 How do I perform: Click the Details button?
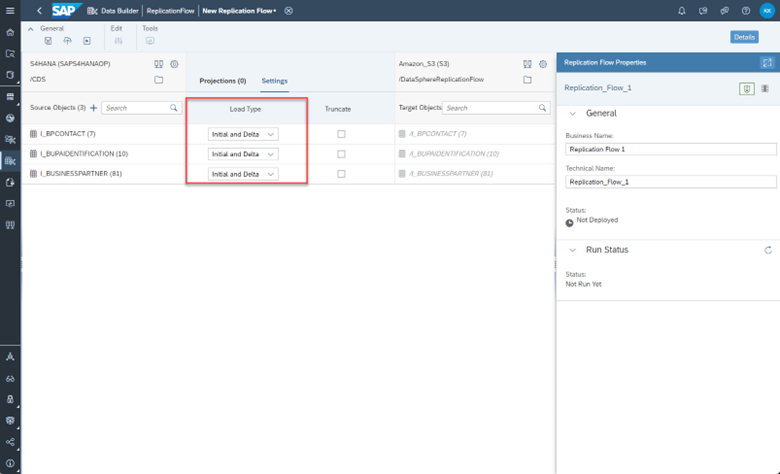(744, 37)
